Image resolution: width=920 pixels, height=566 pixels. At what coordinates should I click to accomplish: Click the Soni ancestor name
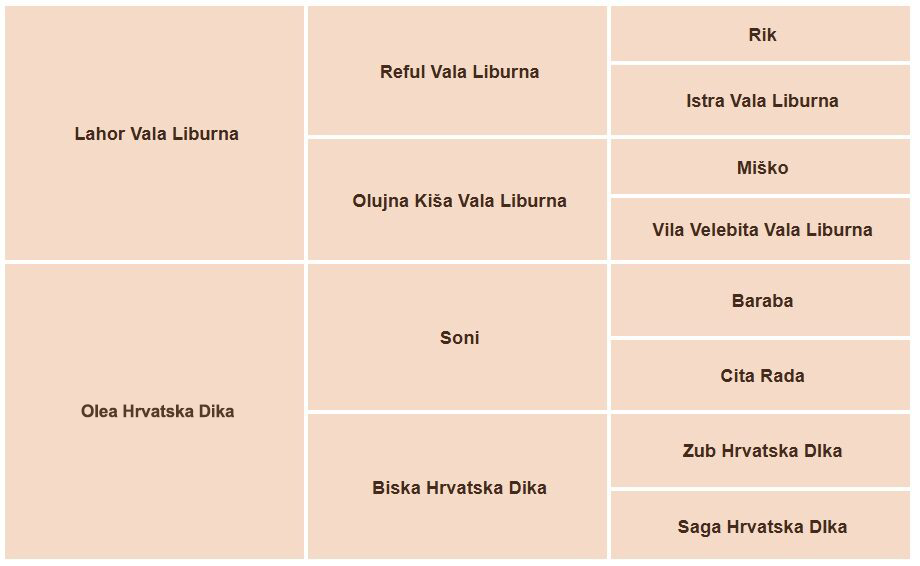pyautogui.click(x=459, y=338)
